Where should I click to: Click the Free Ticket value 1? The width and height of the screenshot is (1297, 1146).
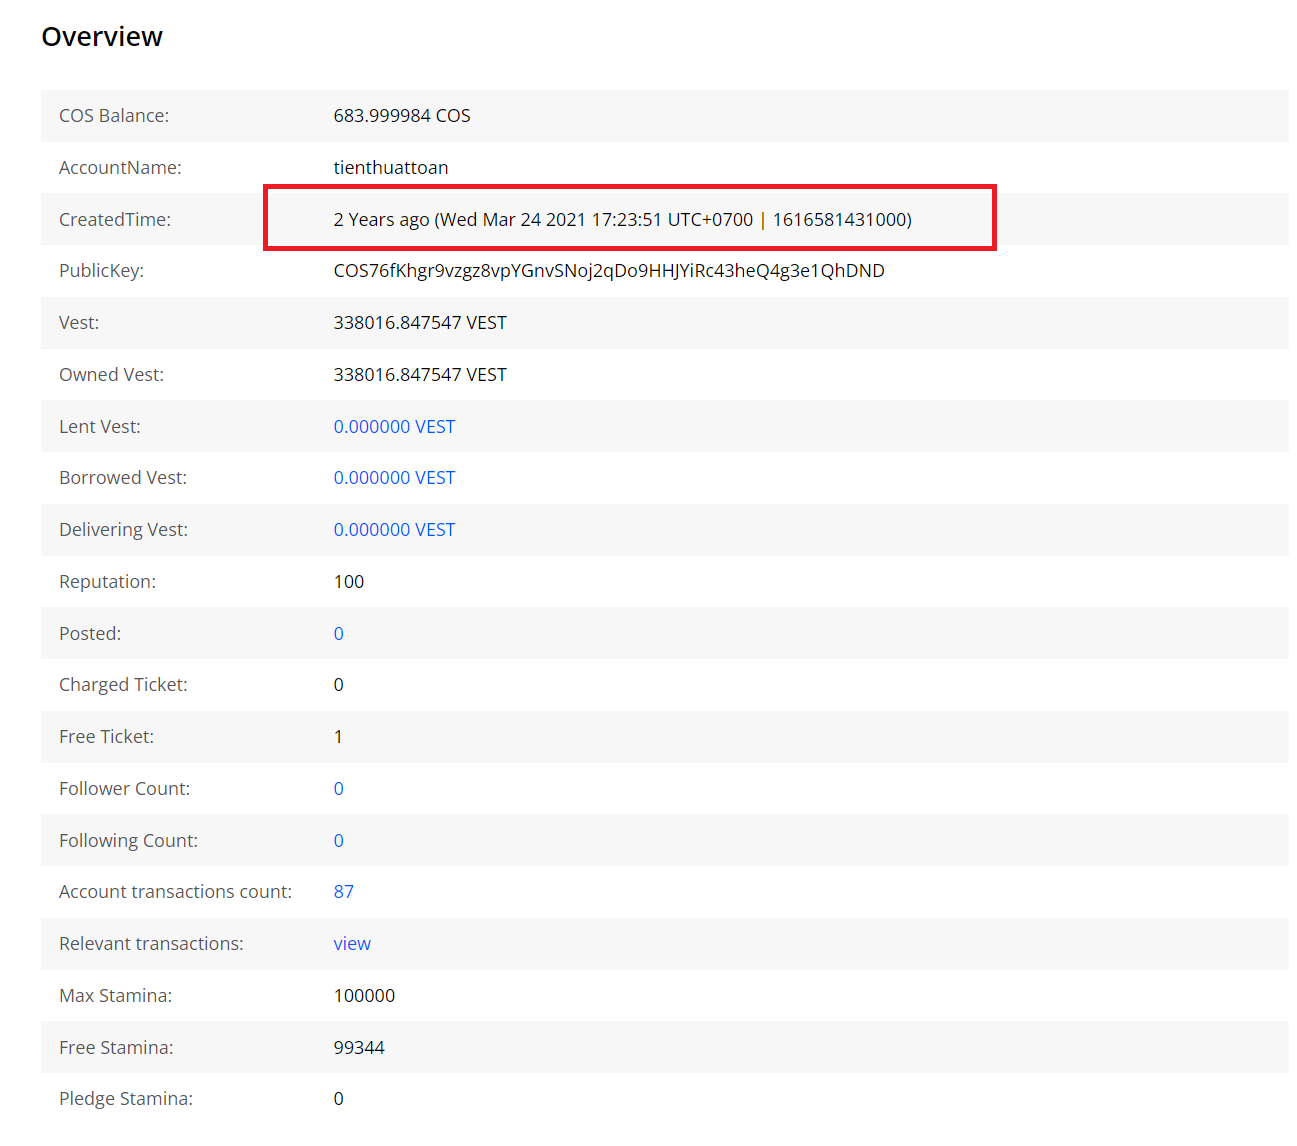coord(338,737)
